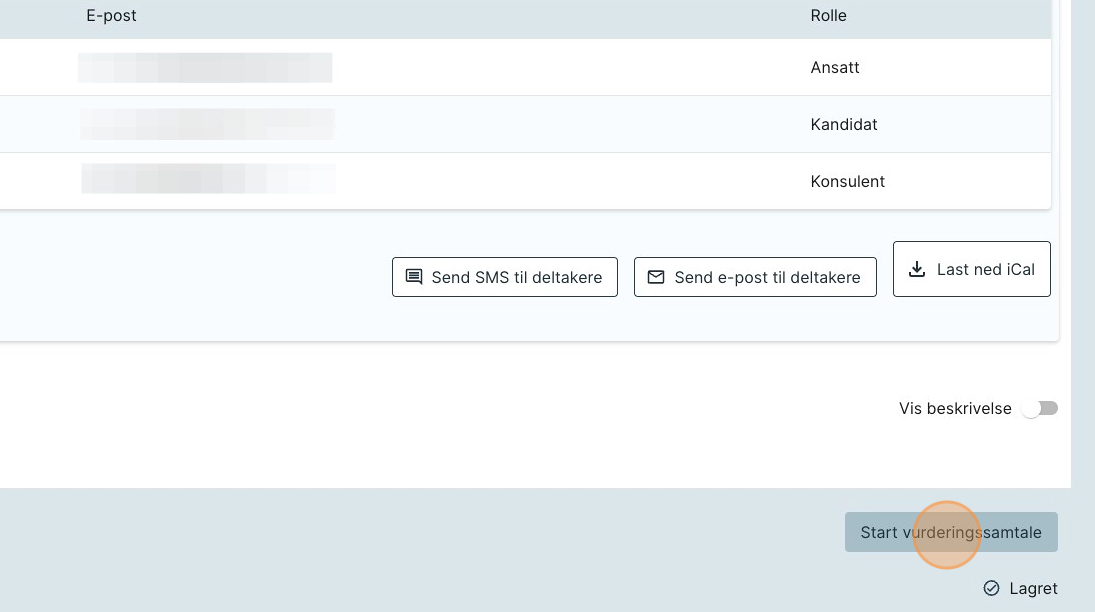Start the assessment with 'Start vurderingssamtale'
This screenshot has height=612, width=1095.
[x=950, y=532]
